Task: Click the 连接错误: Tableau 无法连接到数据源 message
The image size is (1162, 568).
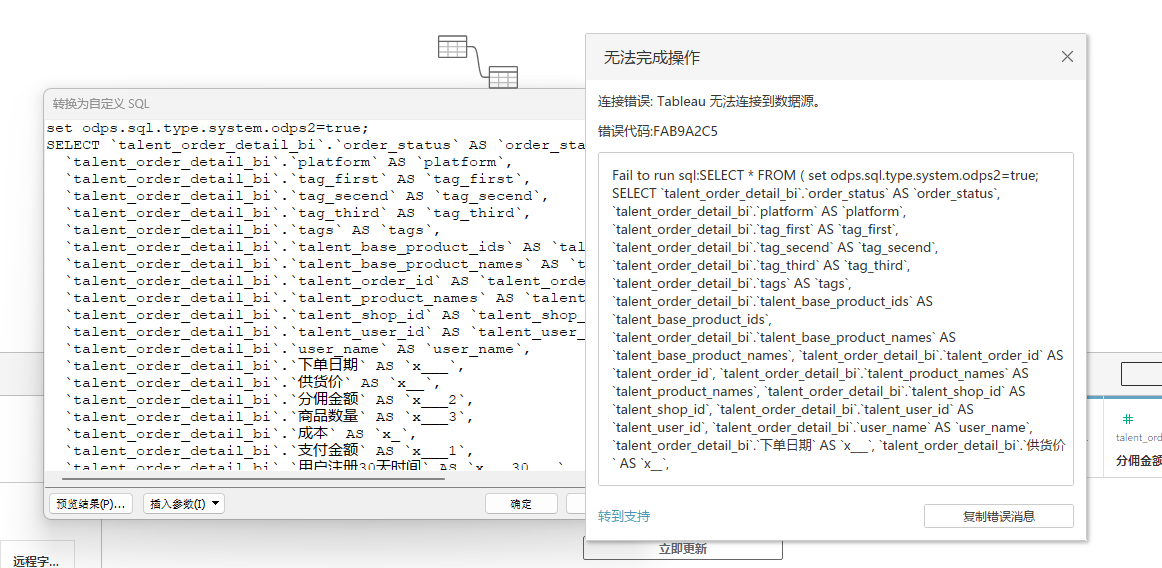Action: click(x=711, y=101)
